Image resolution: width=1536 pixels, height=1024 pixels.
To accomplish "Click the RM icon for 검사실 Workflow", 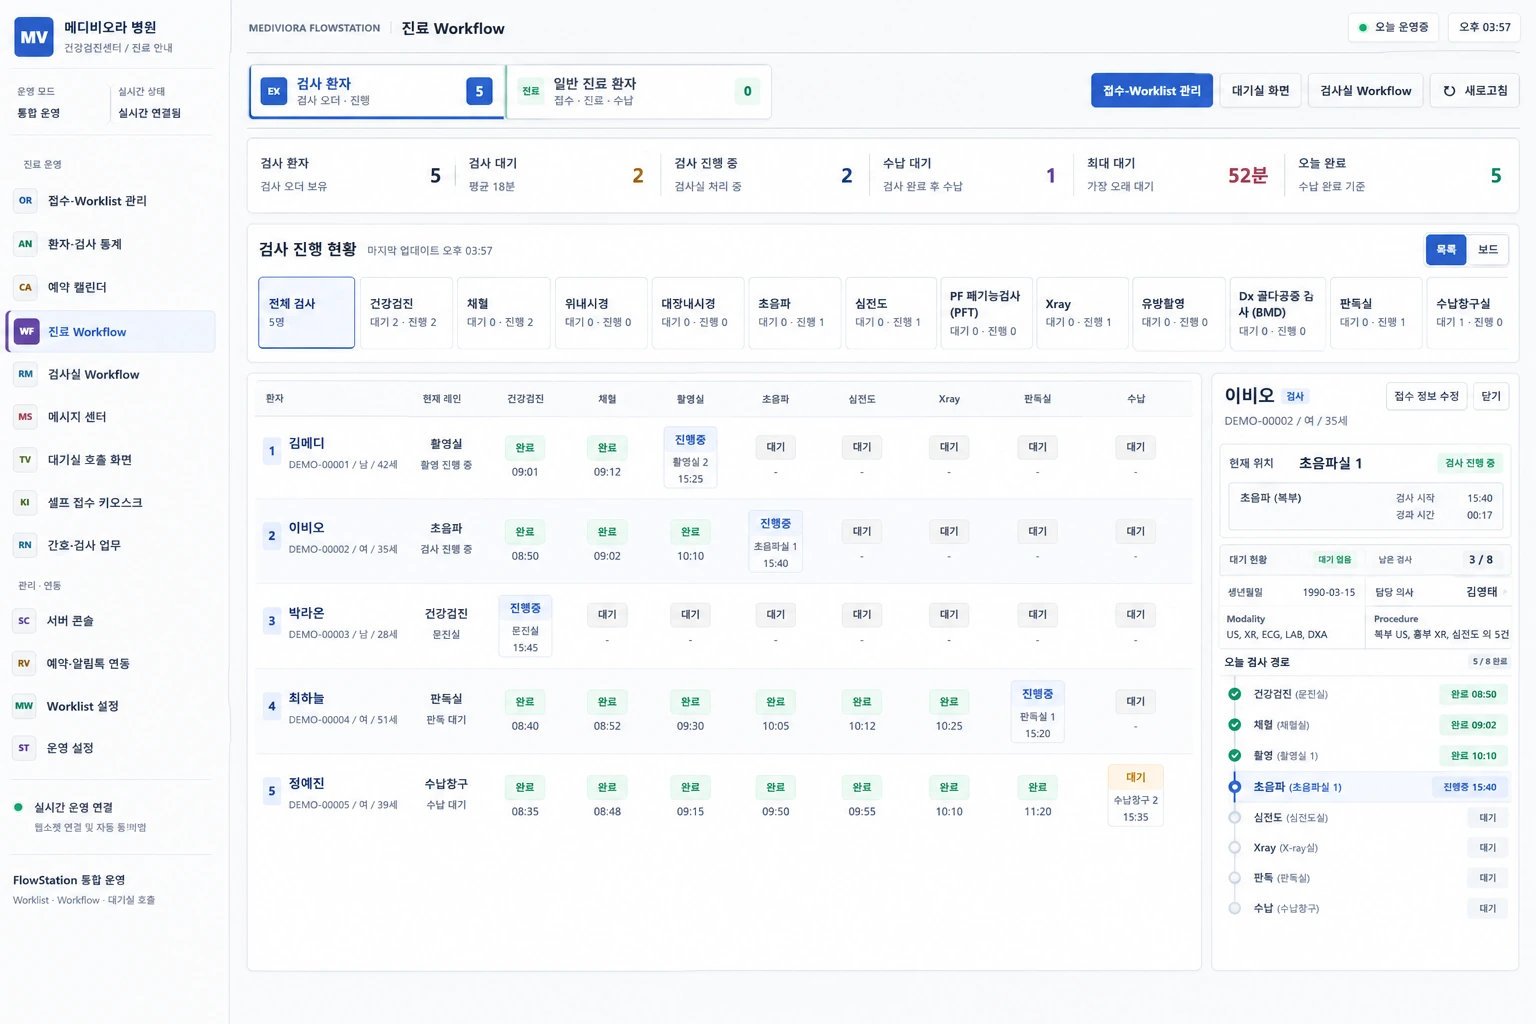I will (x=25, y=374).
